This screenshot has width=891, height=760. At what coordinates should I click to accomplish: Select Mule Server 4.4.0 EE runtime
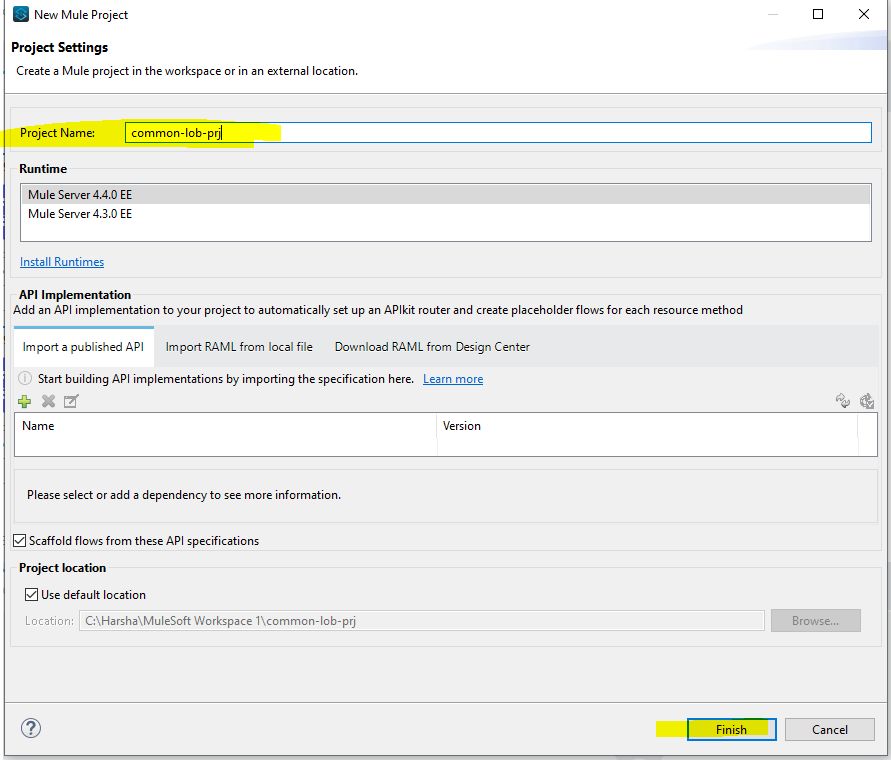[446, 194]
